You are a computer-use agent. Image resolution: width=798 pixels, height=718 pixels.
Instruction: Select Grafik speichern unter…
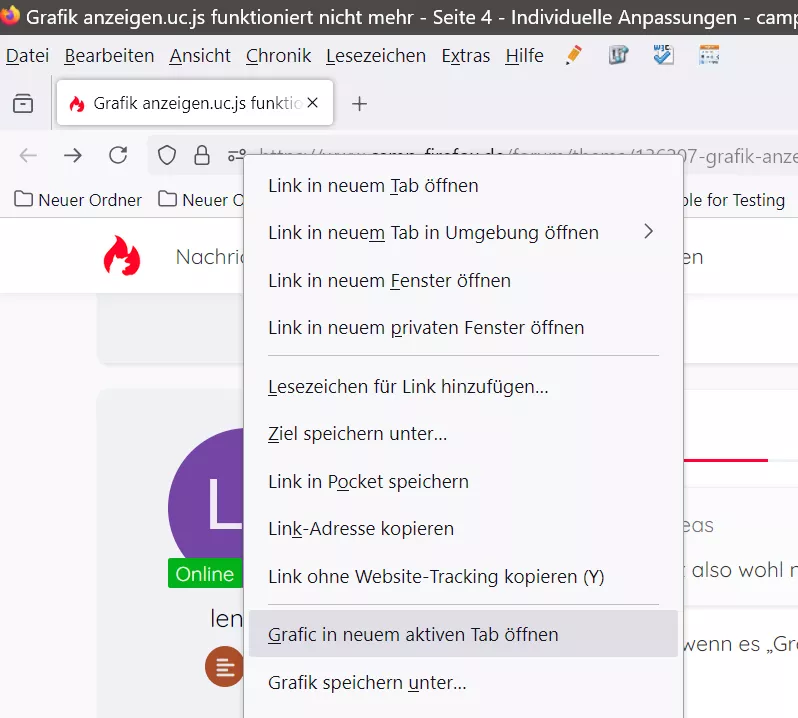pyautogui.click(x=463, y=682)
